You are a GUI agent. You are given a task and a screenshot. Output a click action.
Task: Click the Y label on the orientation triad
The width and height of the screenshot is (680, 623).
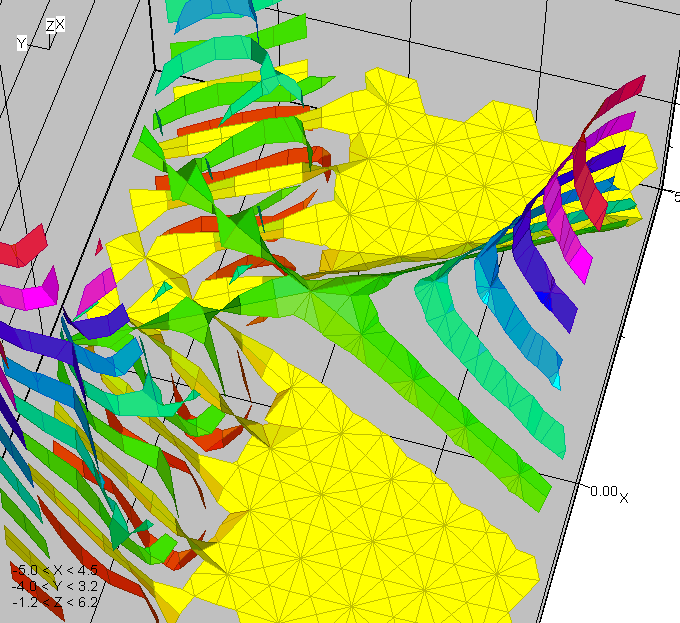[21, 43]
